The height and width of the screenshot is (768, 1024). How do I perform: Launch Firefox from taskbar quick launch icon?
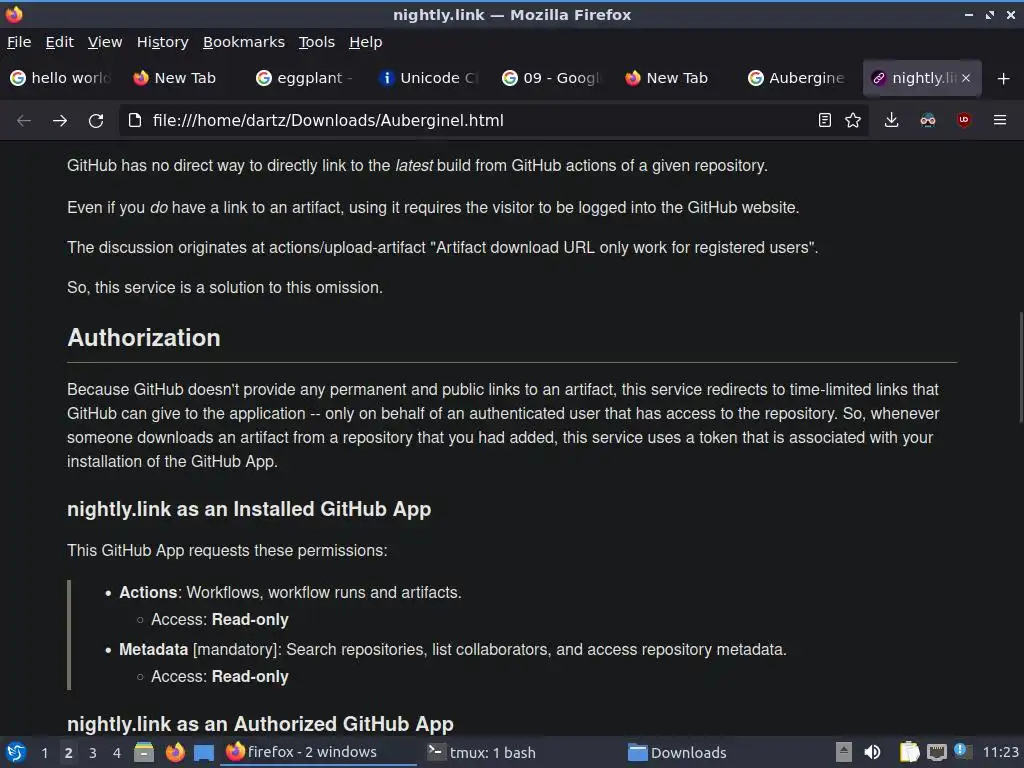[x=174, y=752]
